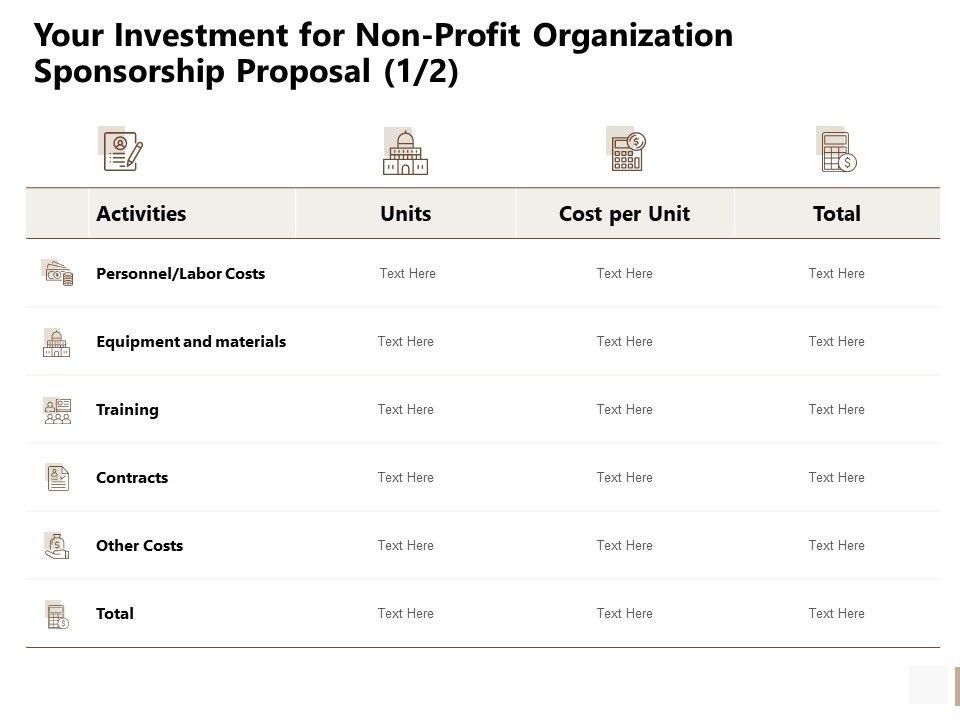Click the building icon beside Equipment and materials
The width and height of the screenshot is (960, 720).
(x=57, y=342)
